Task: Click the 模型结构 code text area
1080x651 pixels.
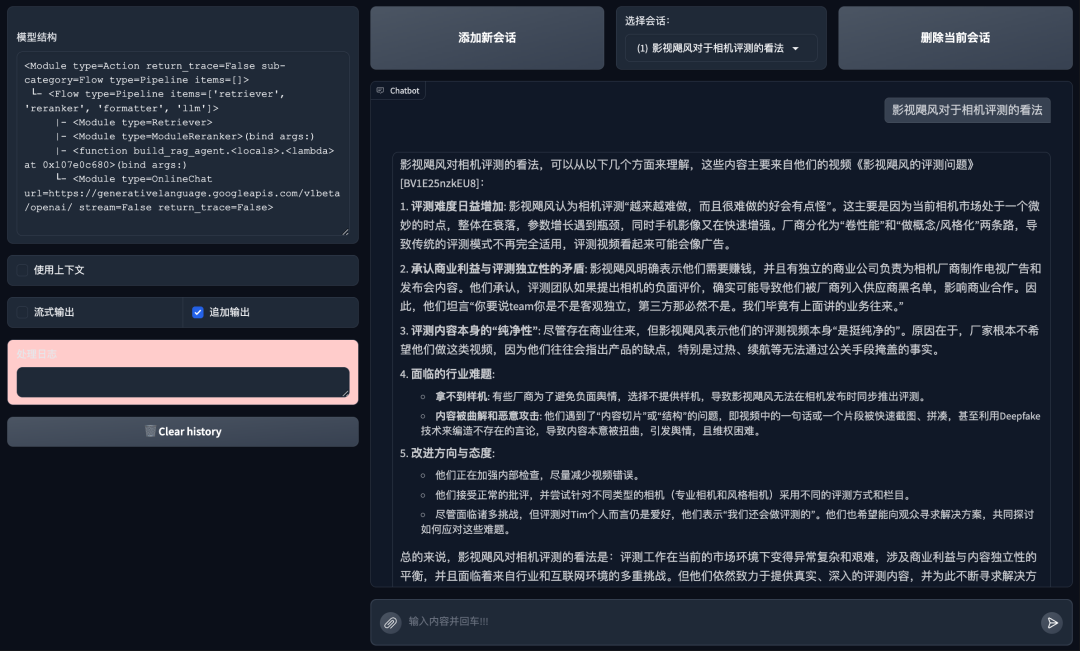Action: click(x=183, y=143)
